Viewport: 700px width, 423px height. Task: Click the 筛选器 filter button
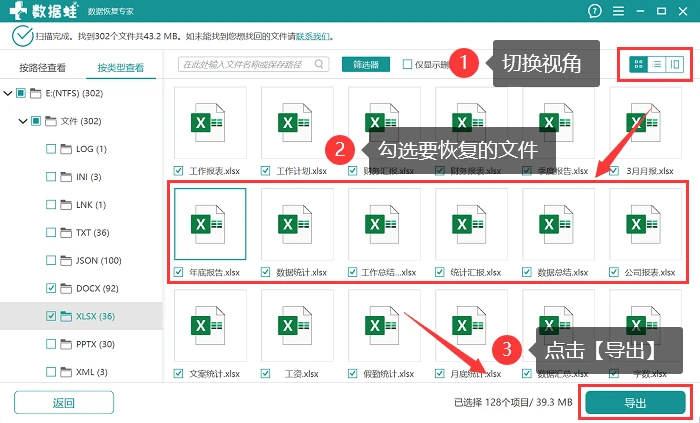coord(366,64)
